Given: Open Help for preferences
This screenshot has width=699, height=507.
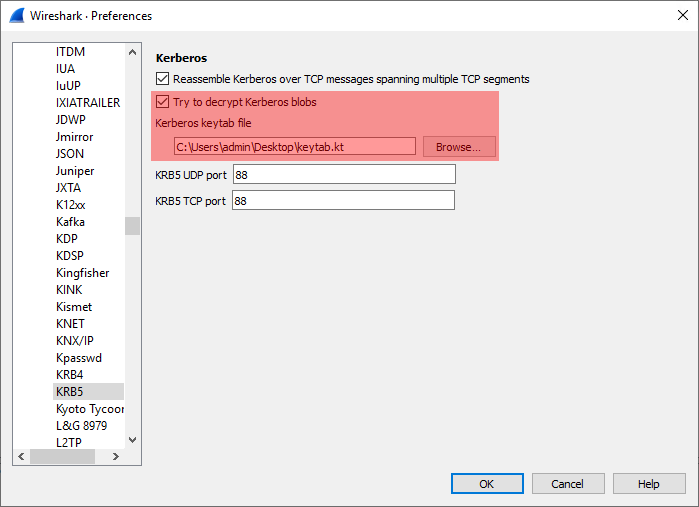Looking at the screenshot, I should (x=649, y=484).
